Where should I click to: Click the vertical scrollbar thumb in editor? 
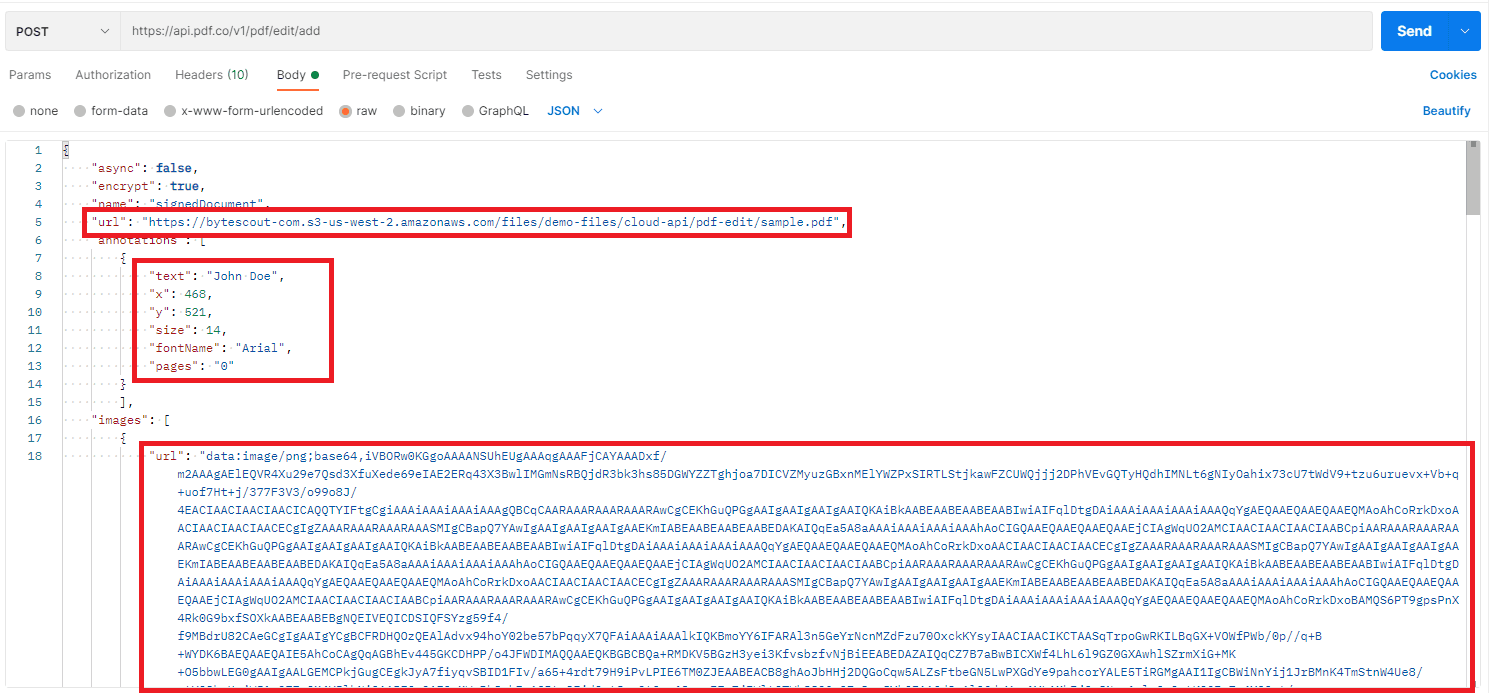tap(1472, 185)
